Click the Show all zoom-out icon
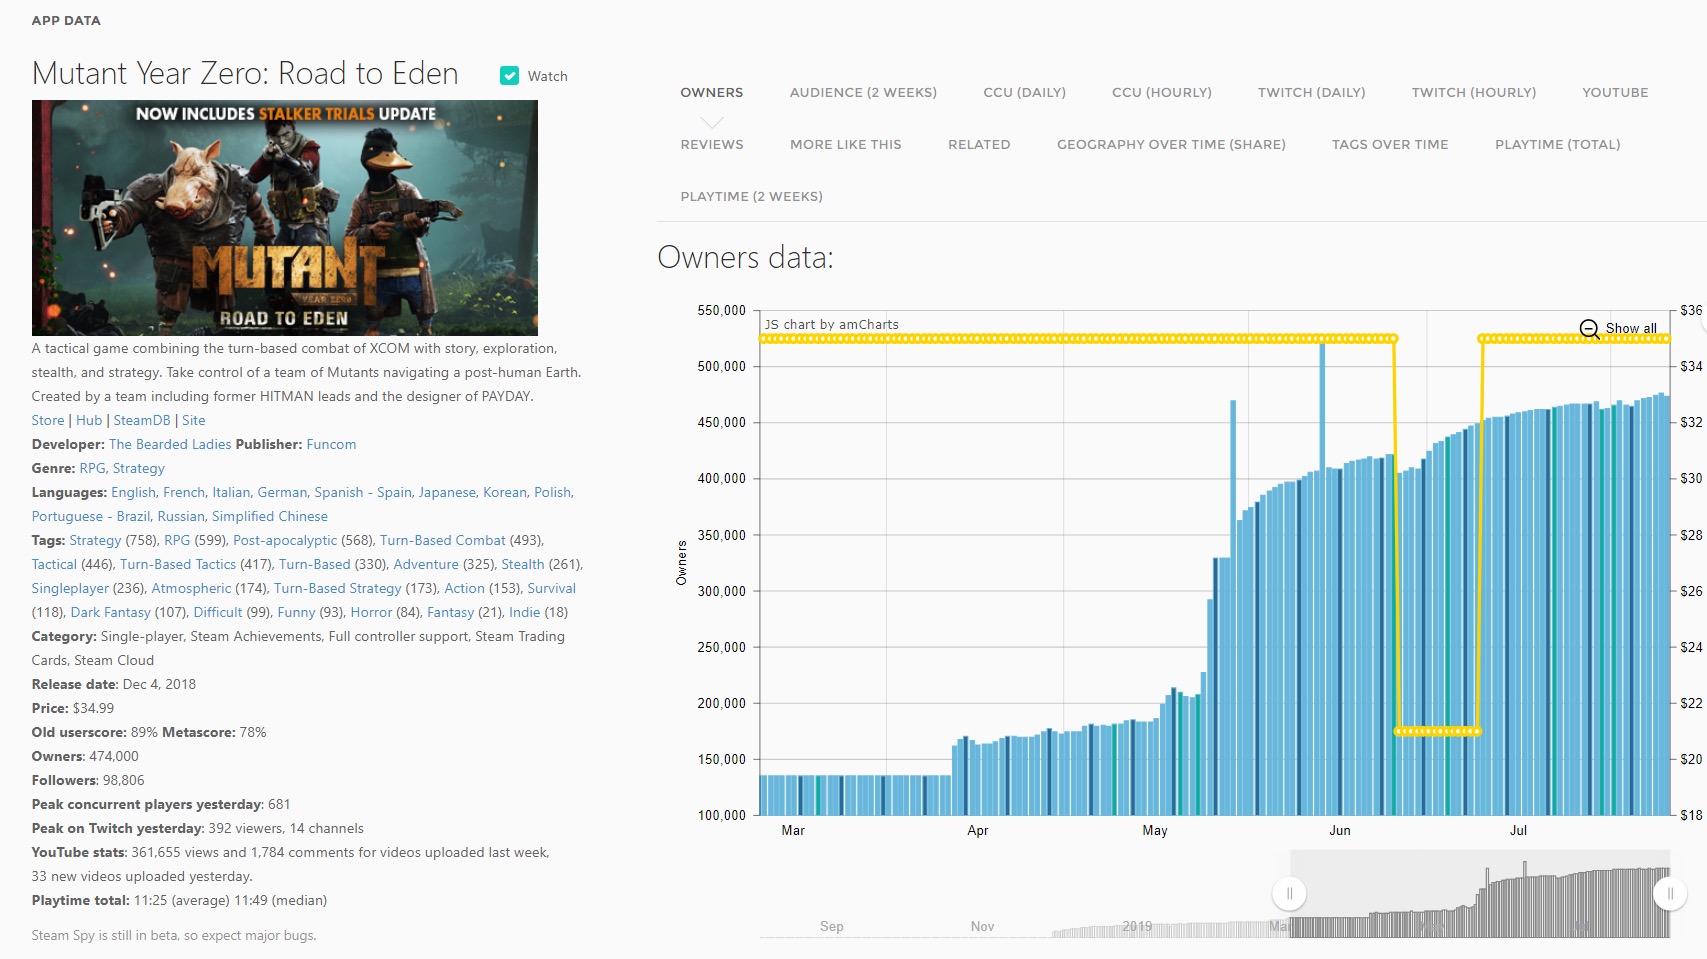Screen dimensions: 1707x959 coord(1589,329)
